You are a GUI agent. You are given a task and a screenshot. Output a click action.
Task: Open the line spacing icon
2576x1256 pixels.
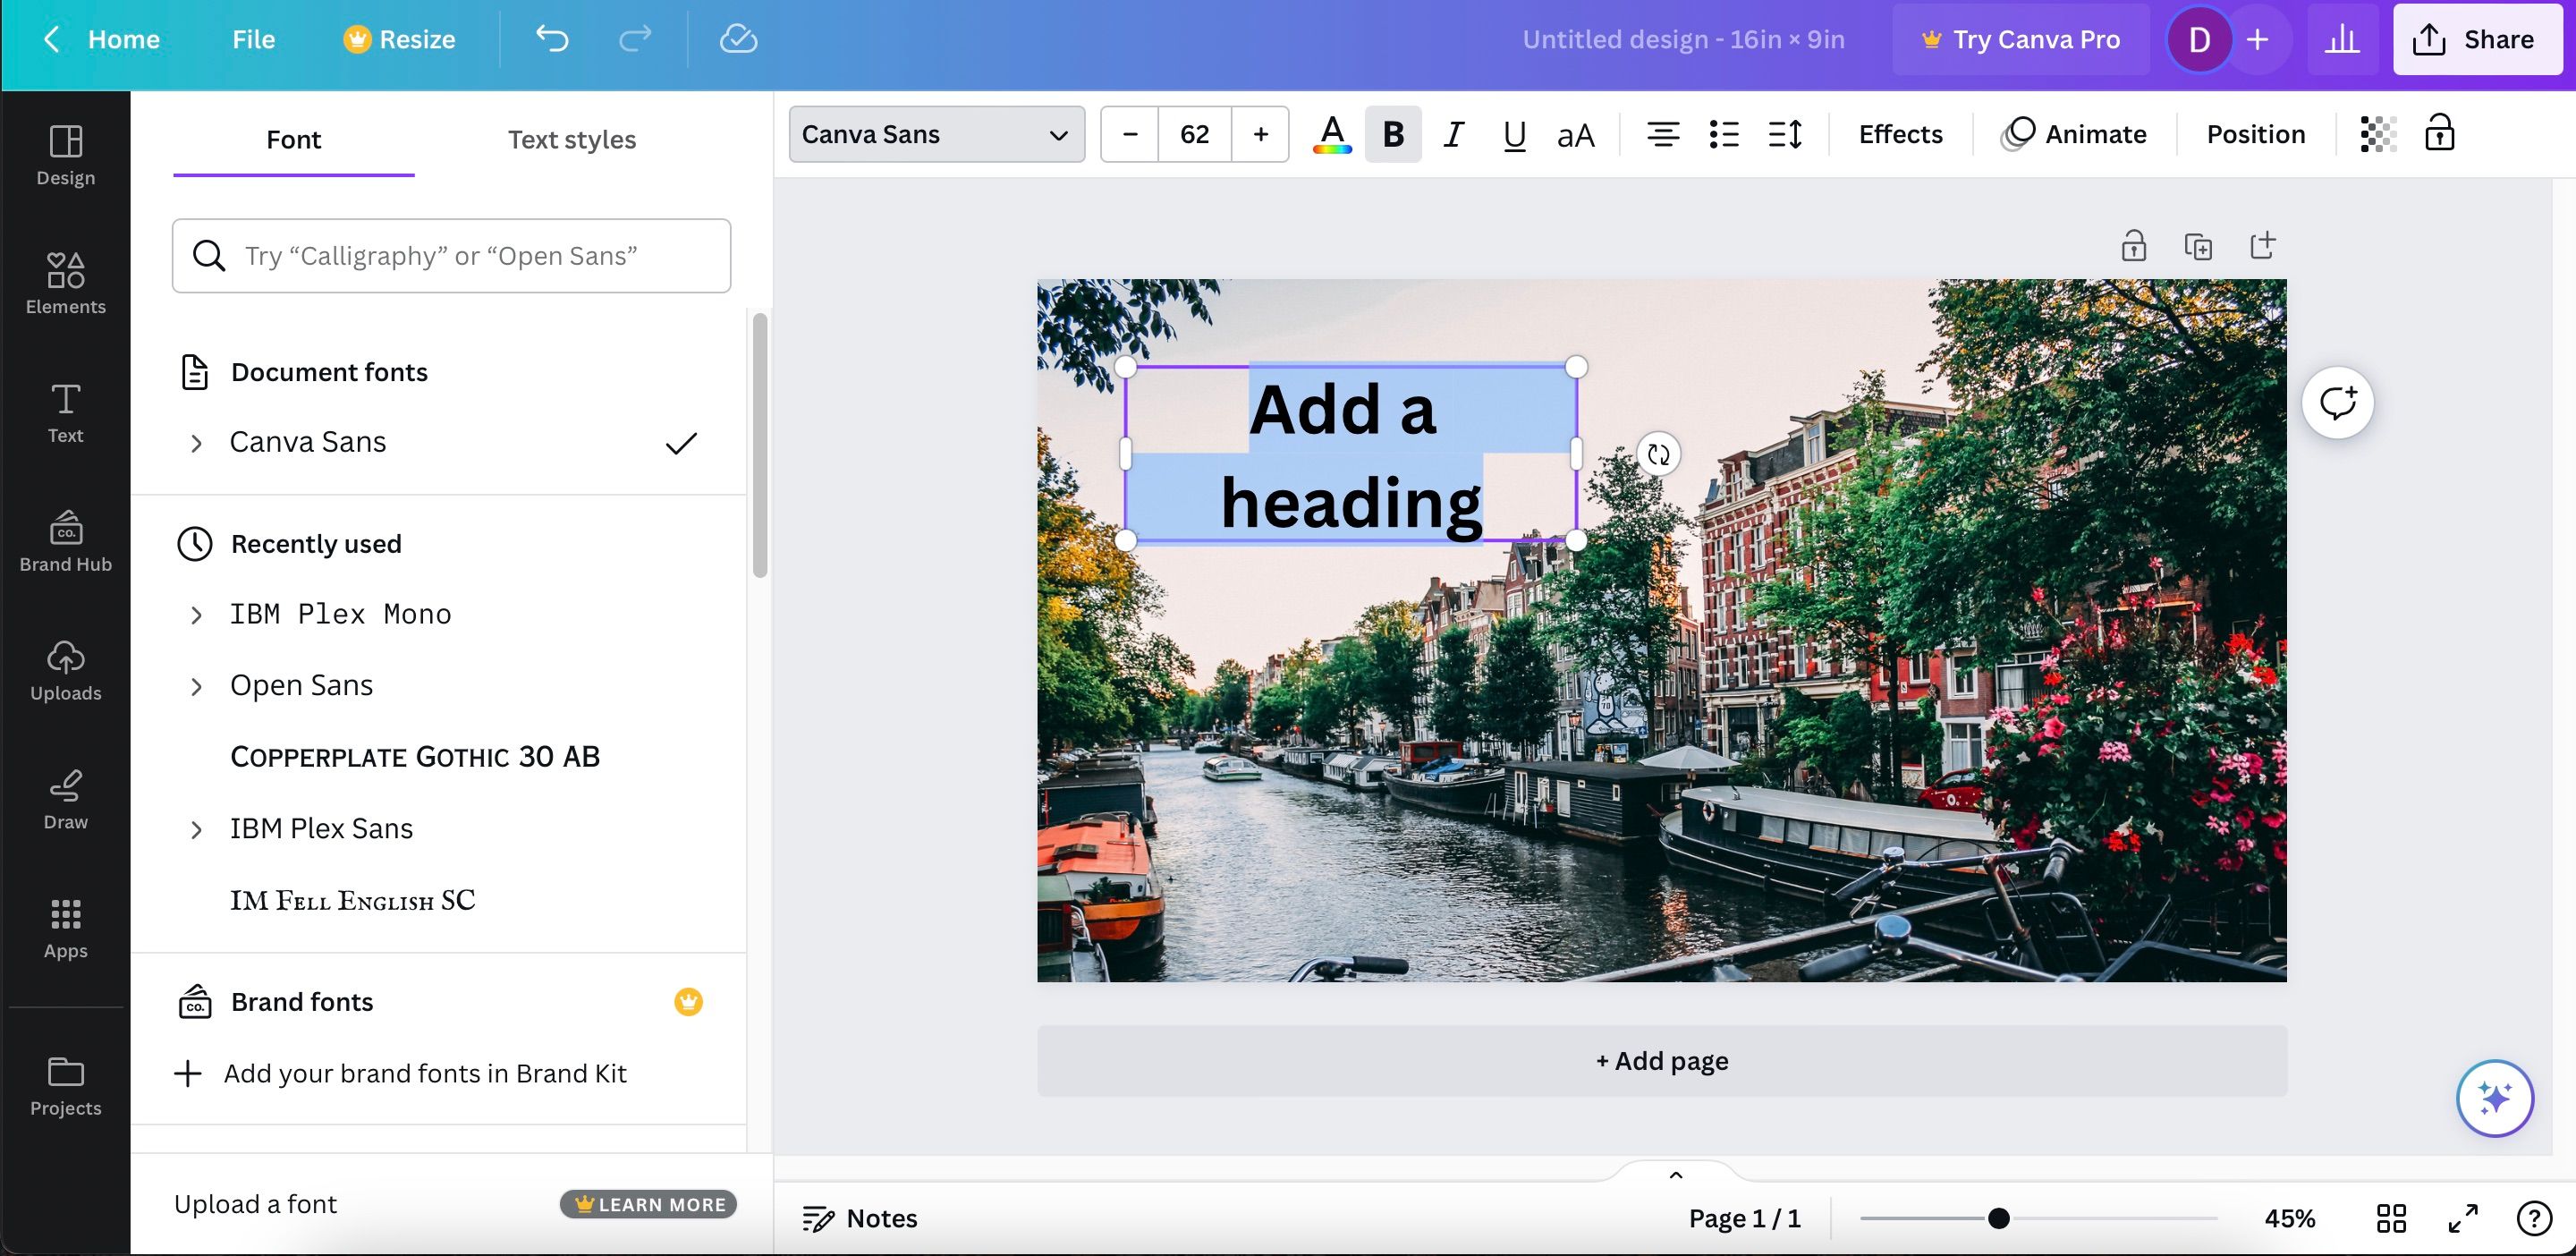point(1785,134)
